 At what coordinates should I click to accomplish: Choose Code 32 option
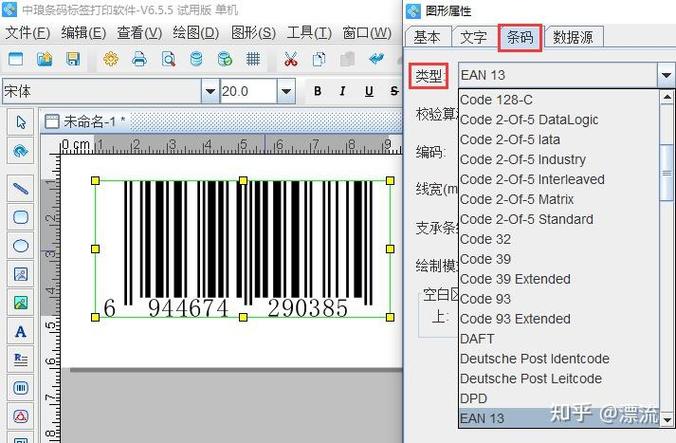pos(559,239)
